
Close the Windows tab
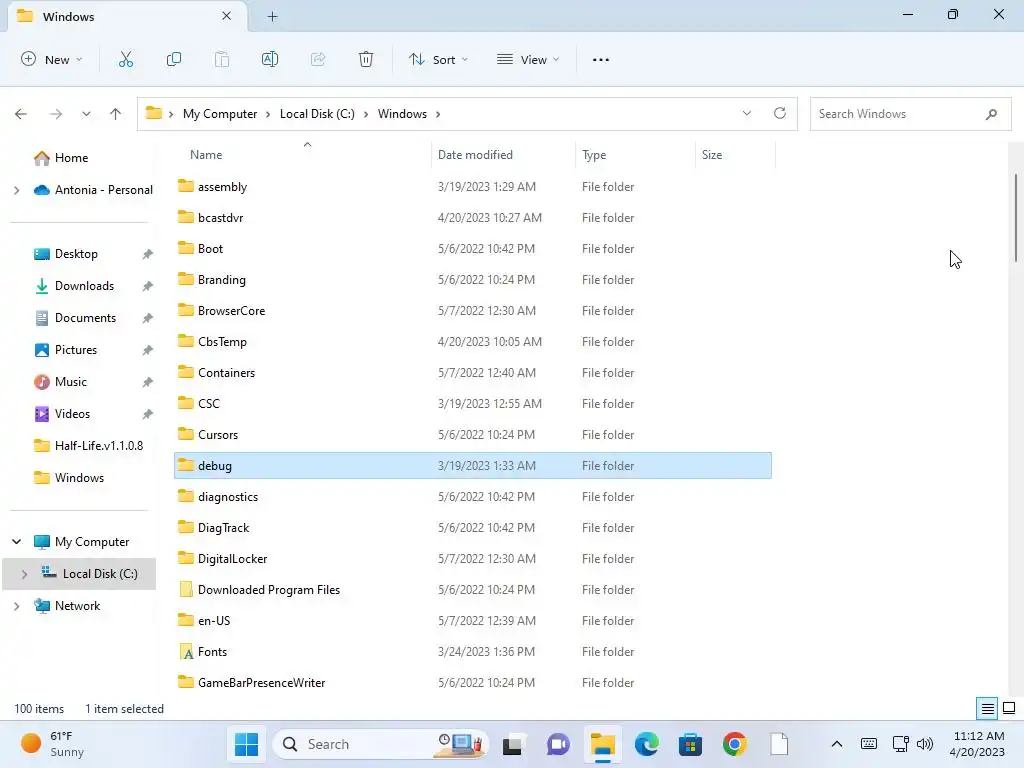pyautogui.click(x=227, y=16)
